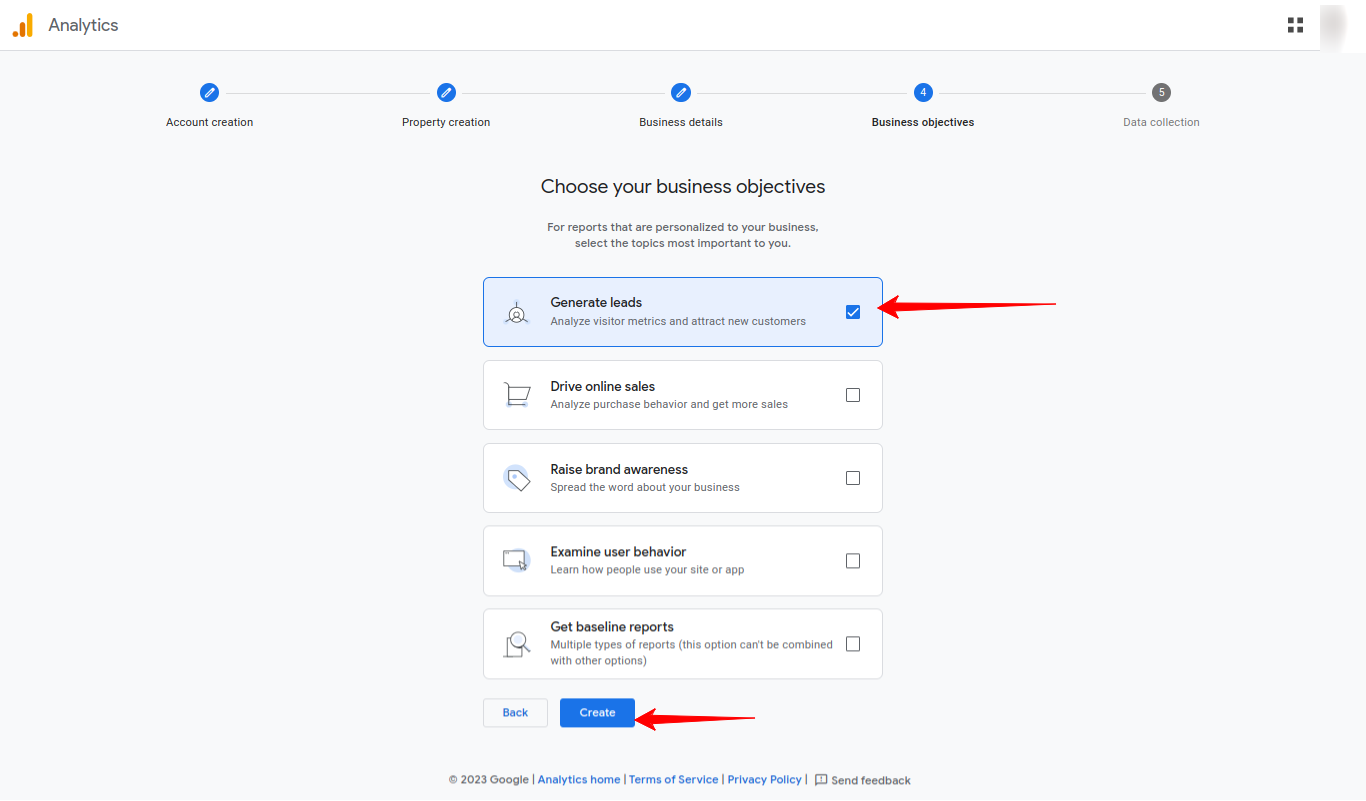Jump to step 5 Data collection
The image size is (1366, 801).
[1160, 92]
